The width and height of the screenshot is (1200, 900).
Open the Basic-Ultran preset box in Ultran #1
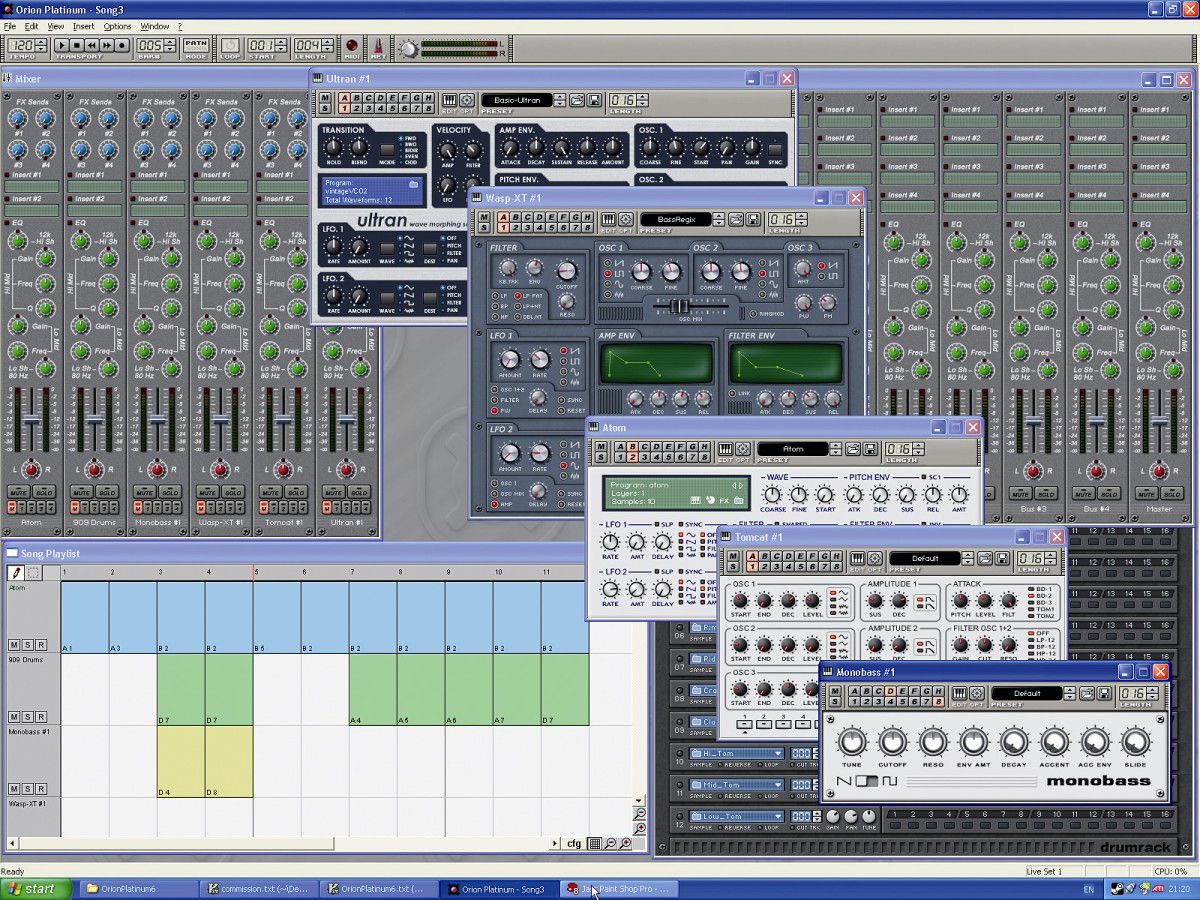[517, 100]
